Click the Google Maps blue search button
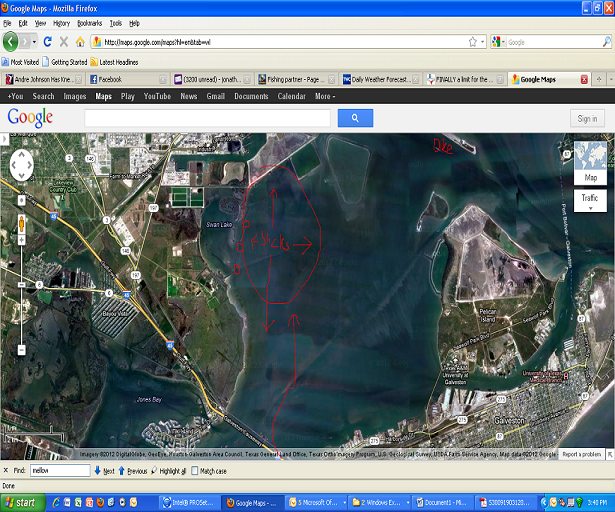Screen dimensions: 615x512 (355, 118)
